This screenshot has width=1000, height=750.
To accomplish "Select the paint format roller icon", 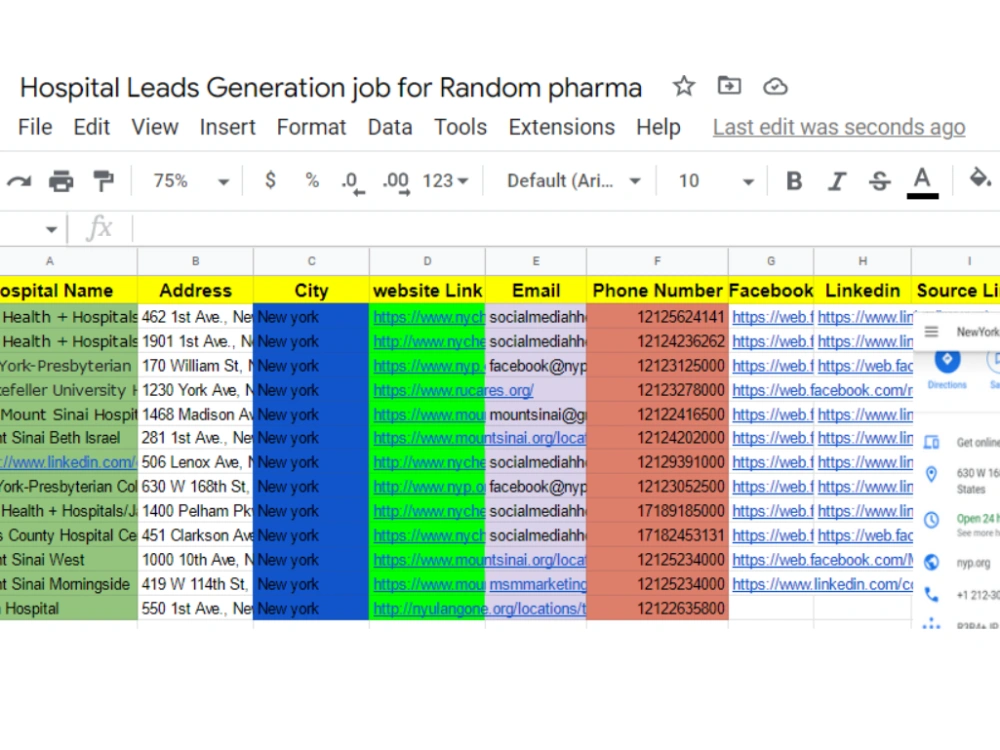I will point(103,181).
